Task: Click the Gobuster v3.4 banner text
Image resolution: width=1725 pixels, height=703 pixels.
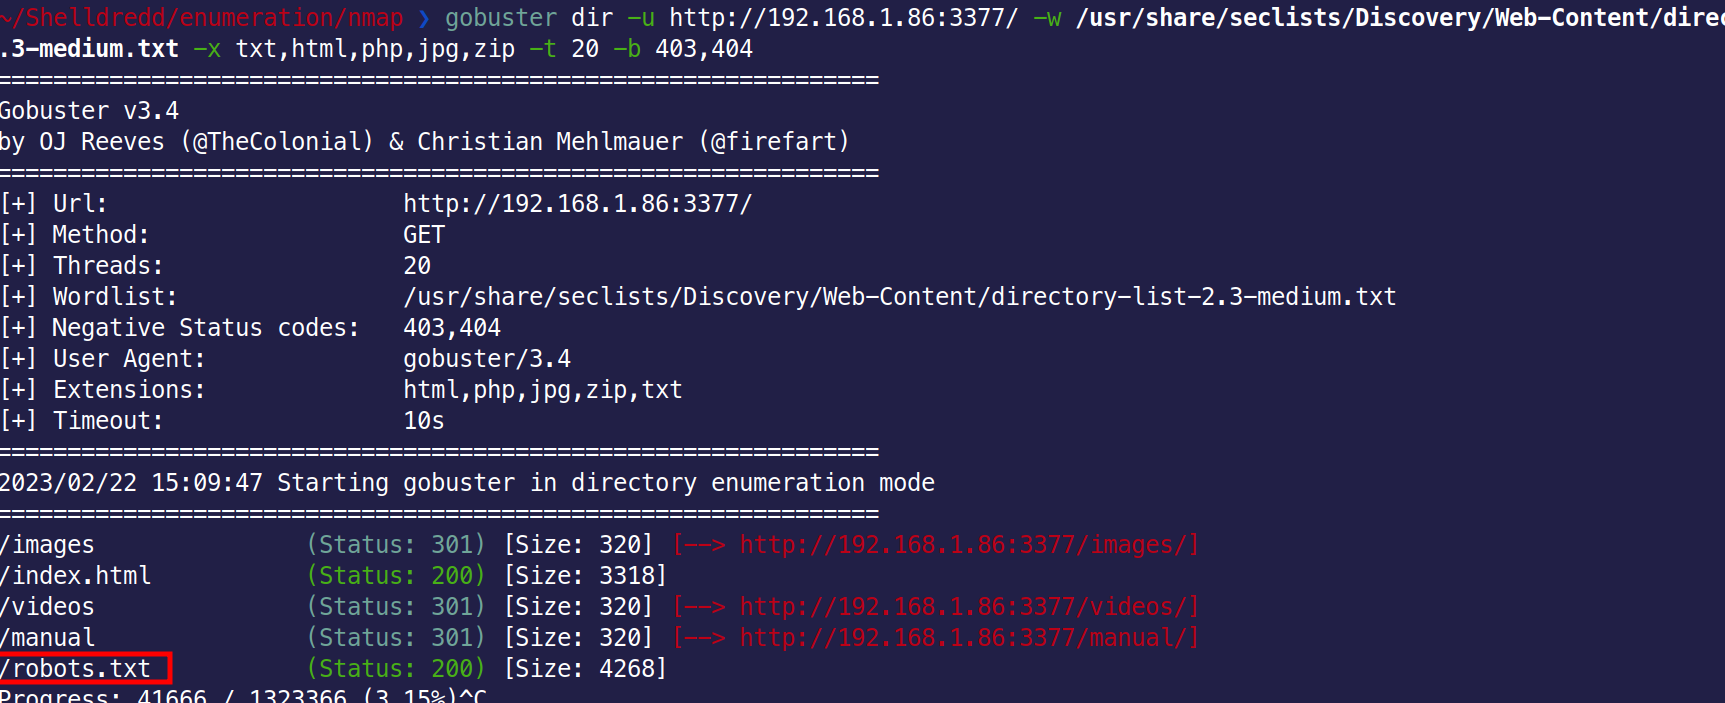Action: [89, 111]
